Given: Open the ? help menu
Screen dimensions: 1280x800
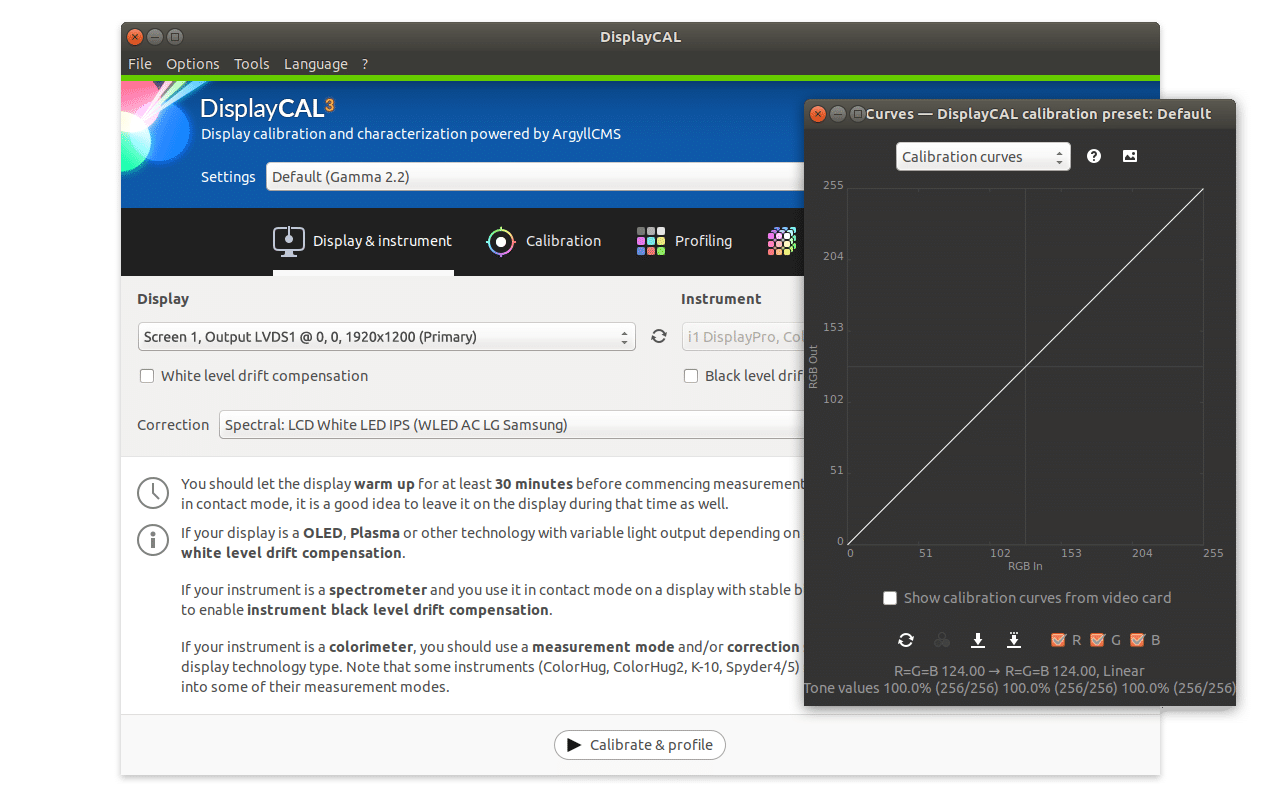Looking at the screenshot, I should point(365,64).
